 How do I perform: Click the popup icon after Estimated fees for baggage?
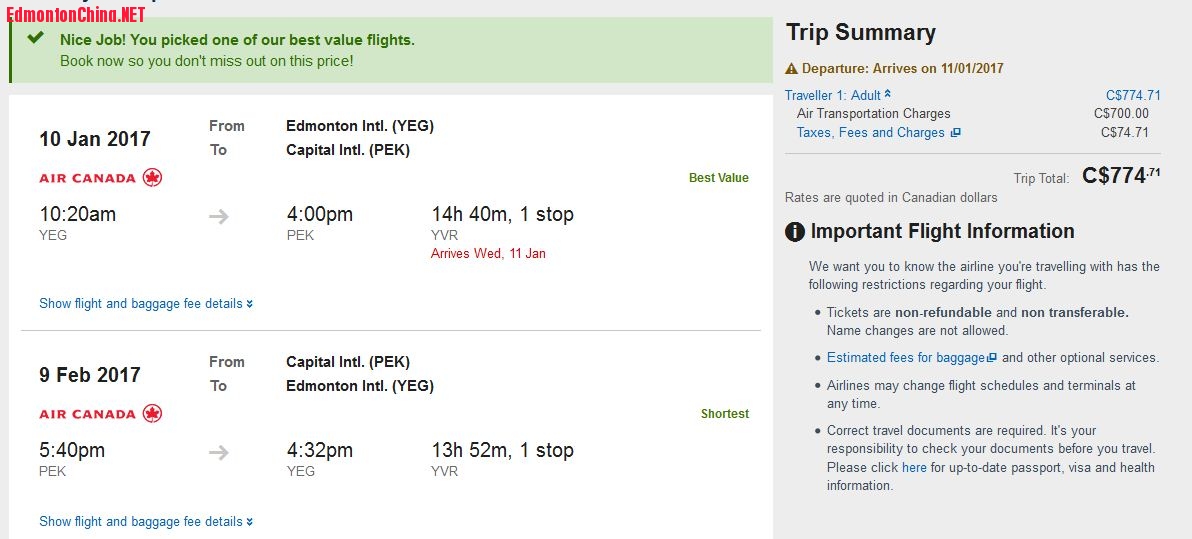point(991,358)
